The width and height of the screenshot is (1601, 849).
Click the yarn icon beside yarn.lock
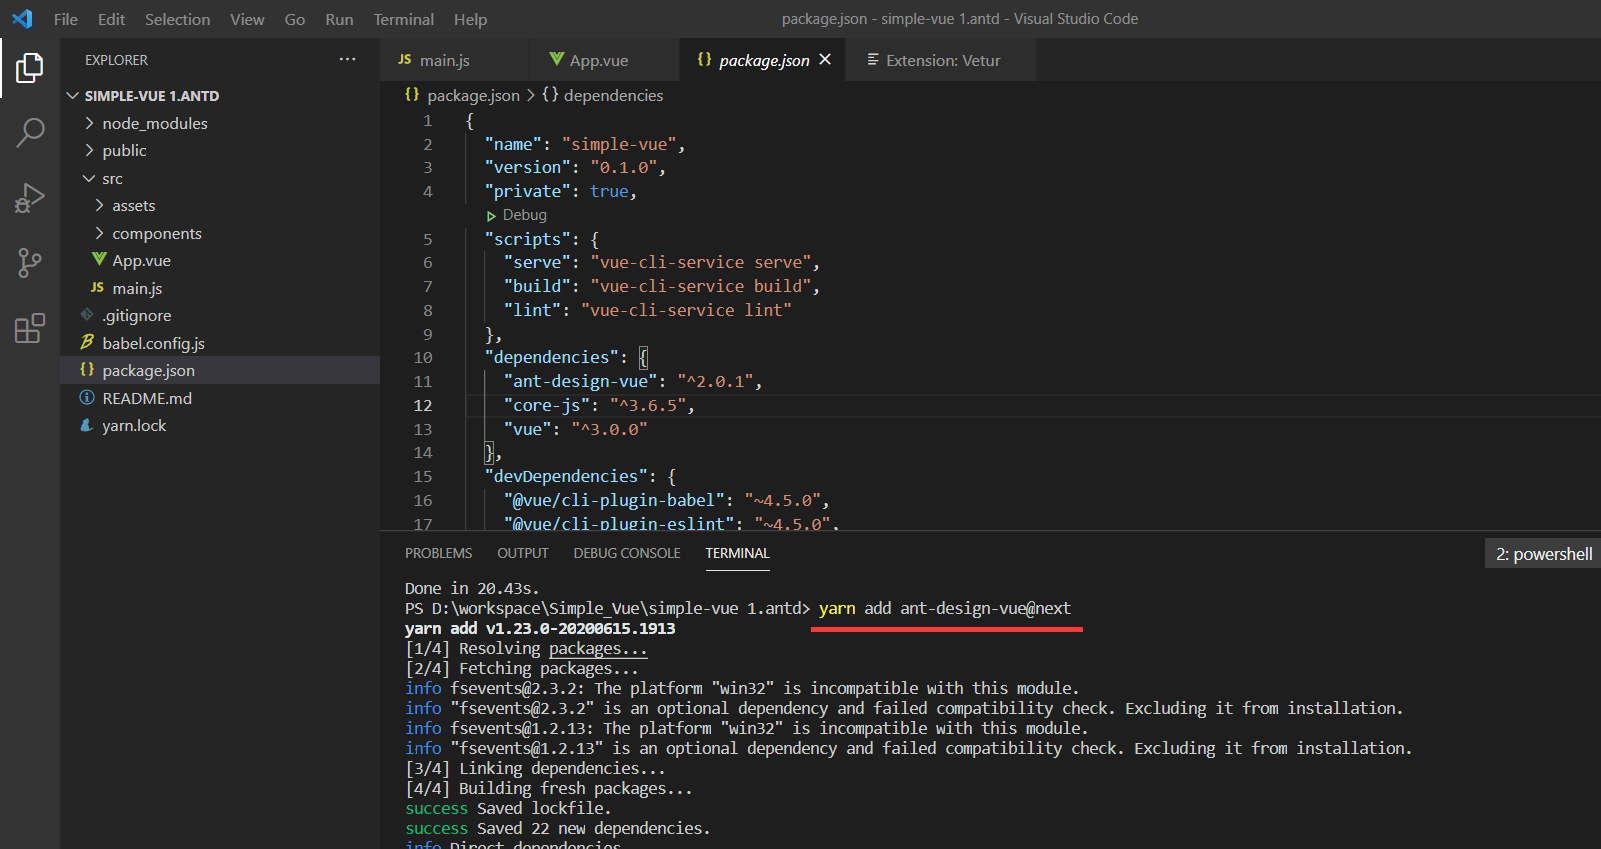pyautogui.click(x=87, y=425)
